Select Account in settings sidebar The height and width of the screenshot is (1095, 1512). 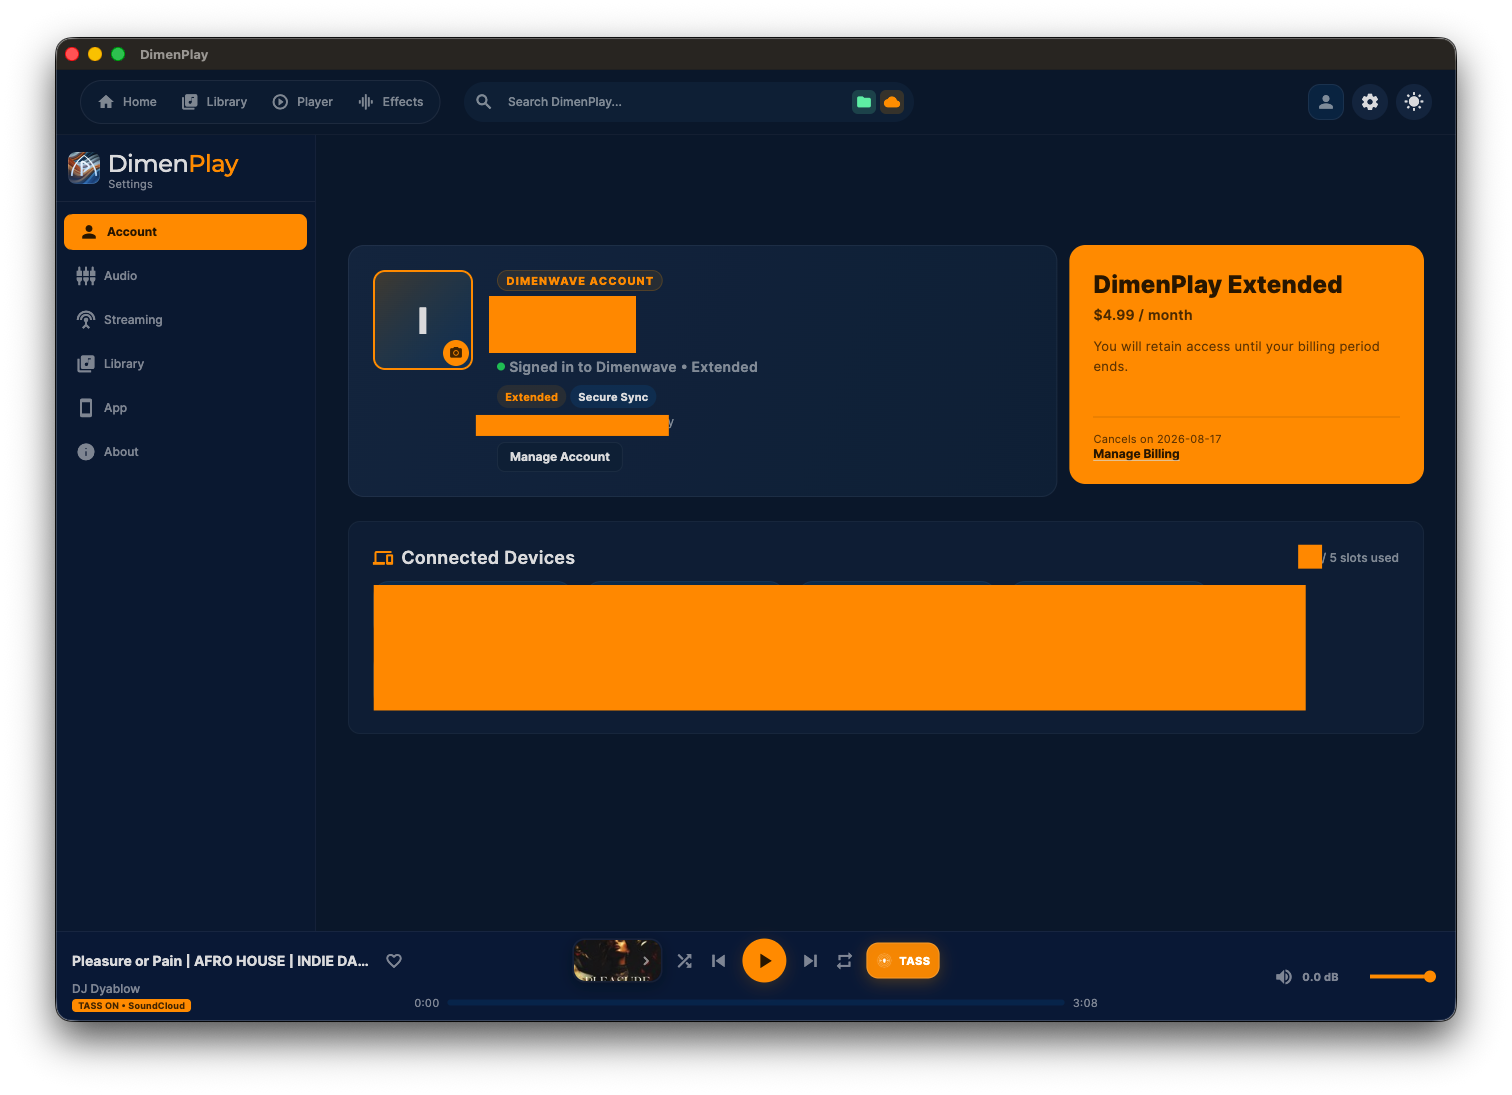(x=185, y=232)
